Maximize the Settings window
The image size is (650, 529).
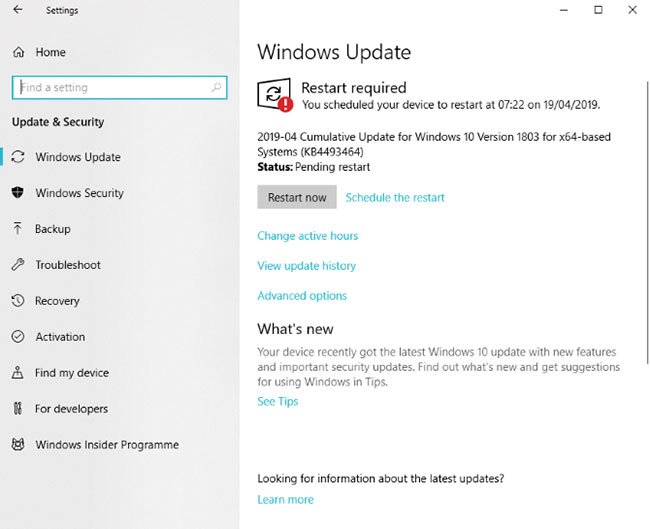pyautogui.click(x=598, y=10)
